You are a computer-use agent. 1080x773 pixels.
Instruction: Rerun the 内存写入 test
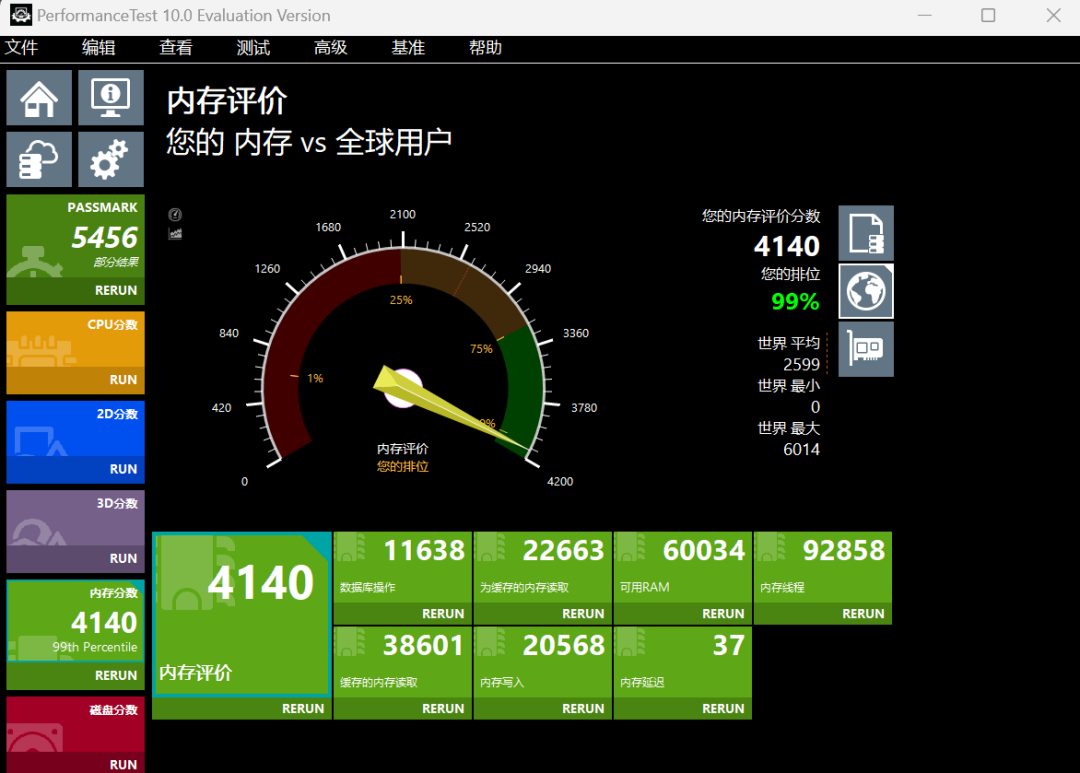pyautogui.click(x=583, y=709)
